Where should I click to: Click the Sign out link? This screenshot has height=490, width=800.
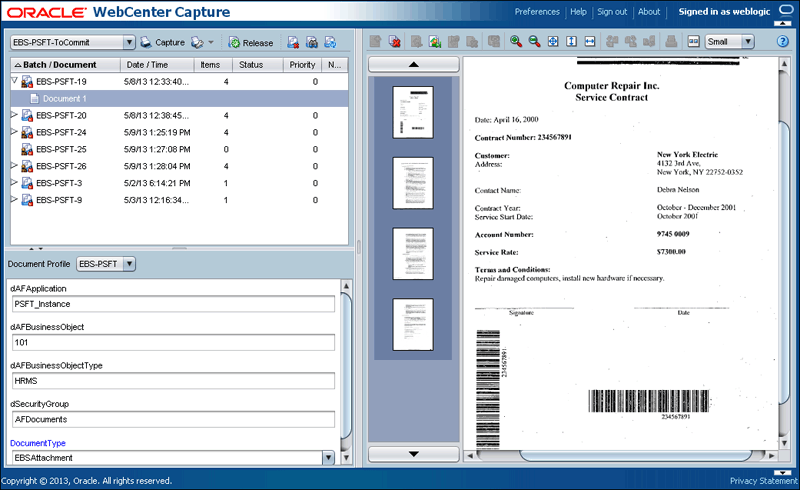pyautogui.click(x=612, y=12)
